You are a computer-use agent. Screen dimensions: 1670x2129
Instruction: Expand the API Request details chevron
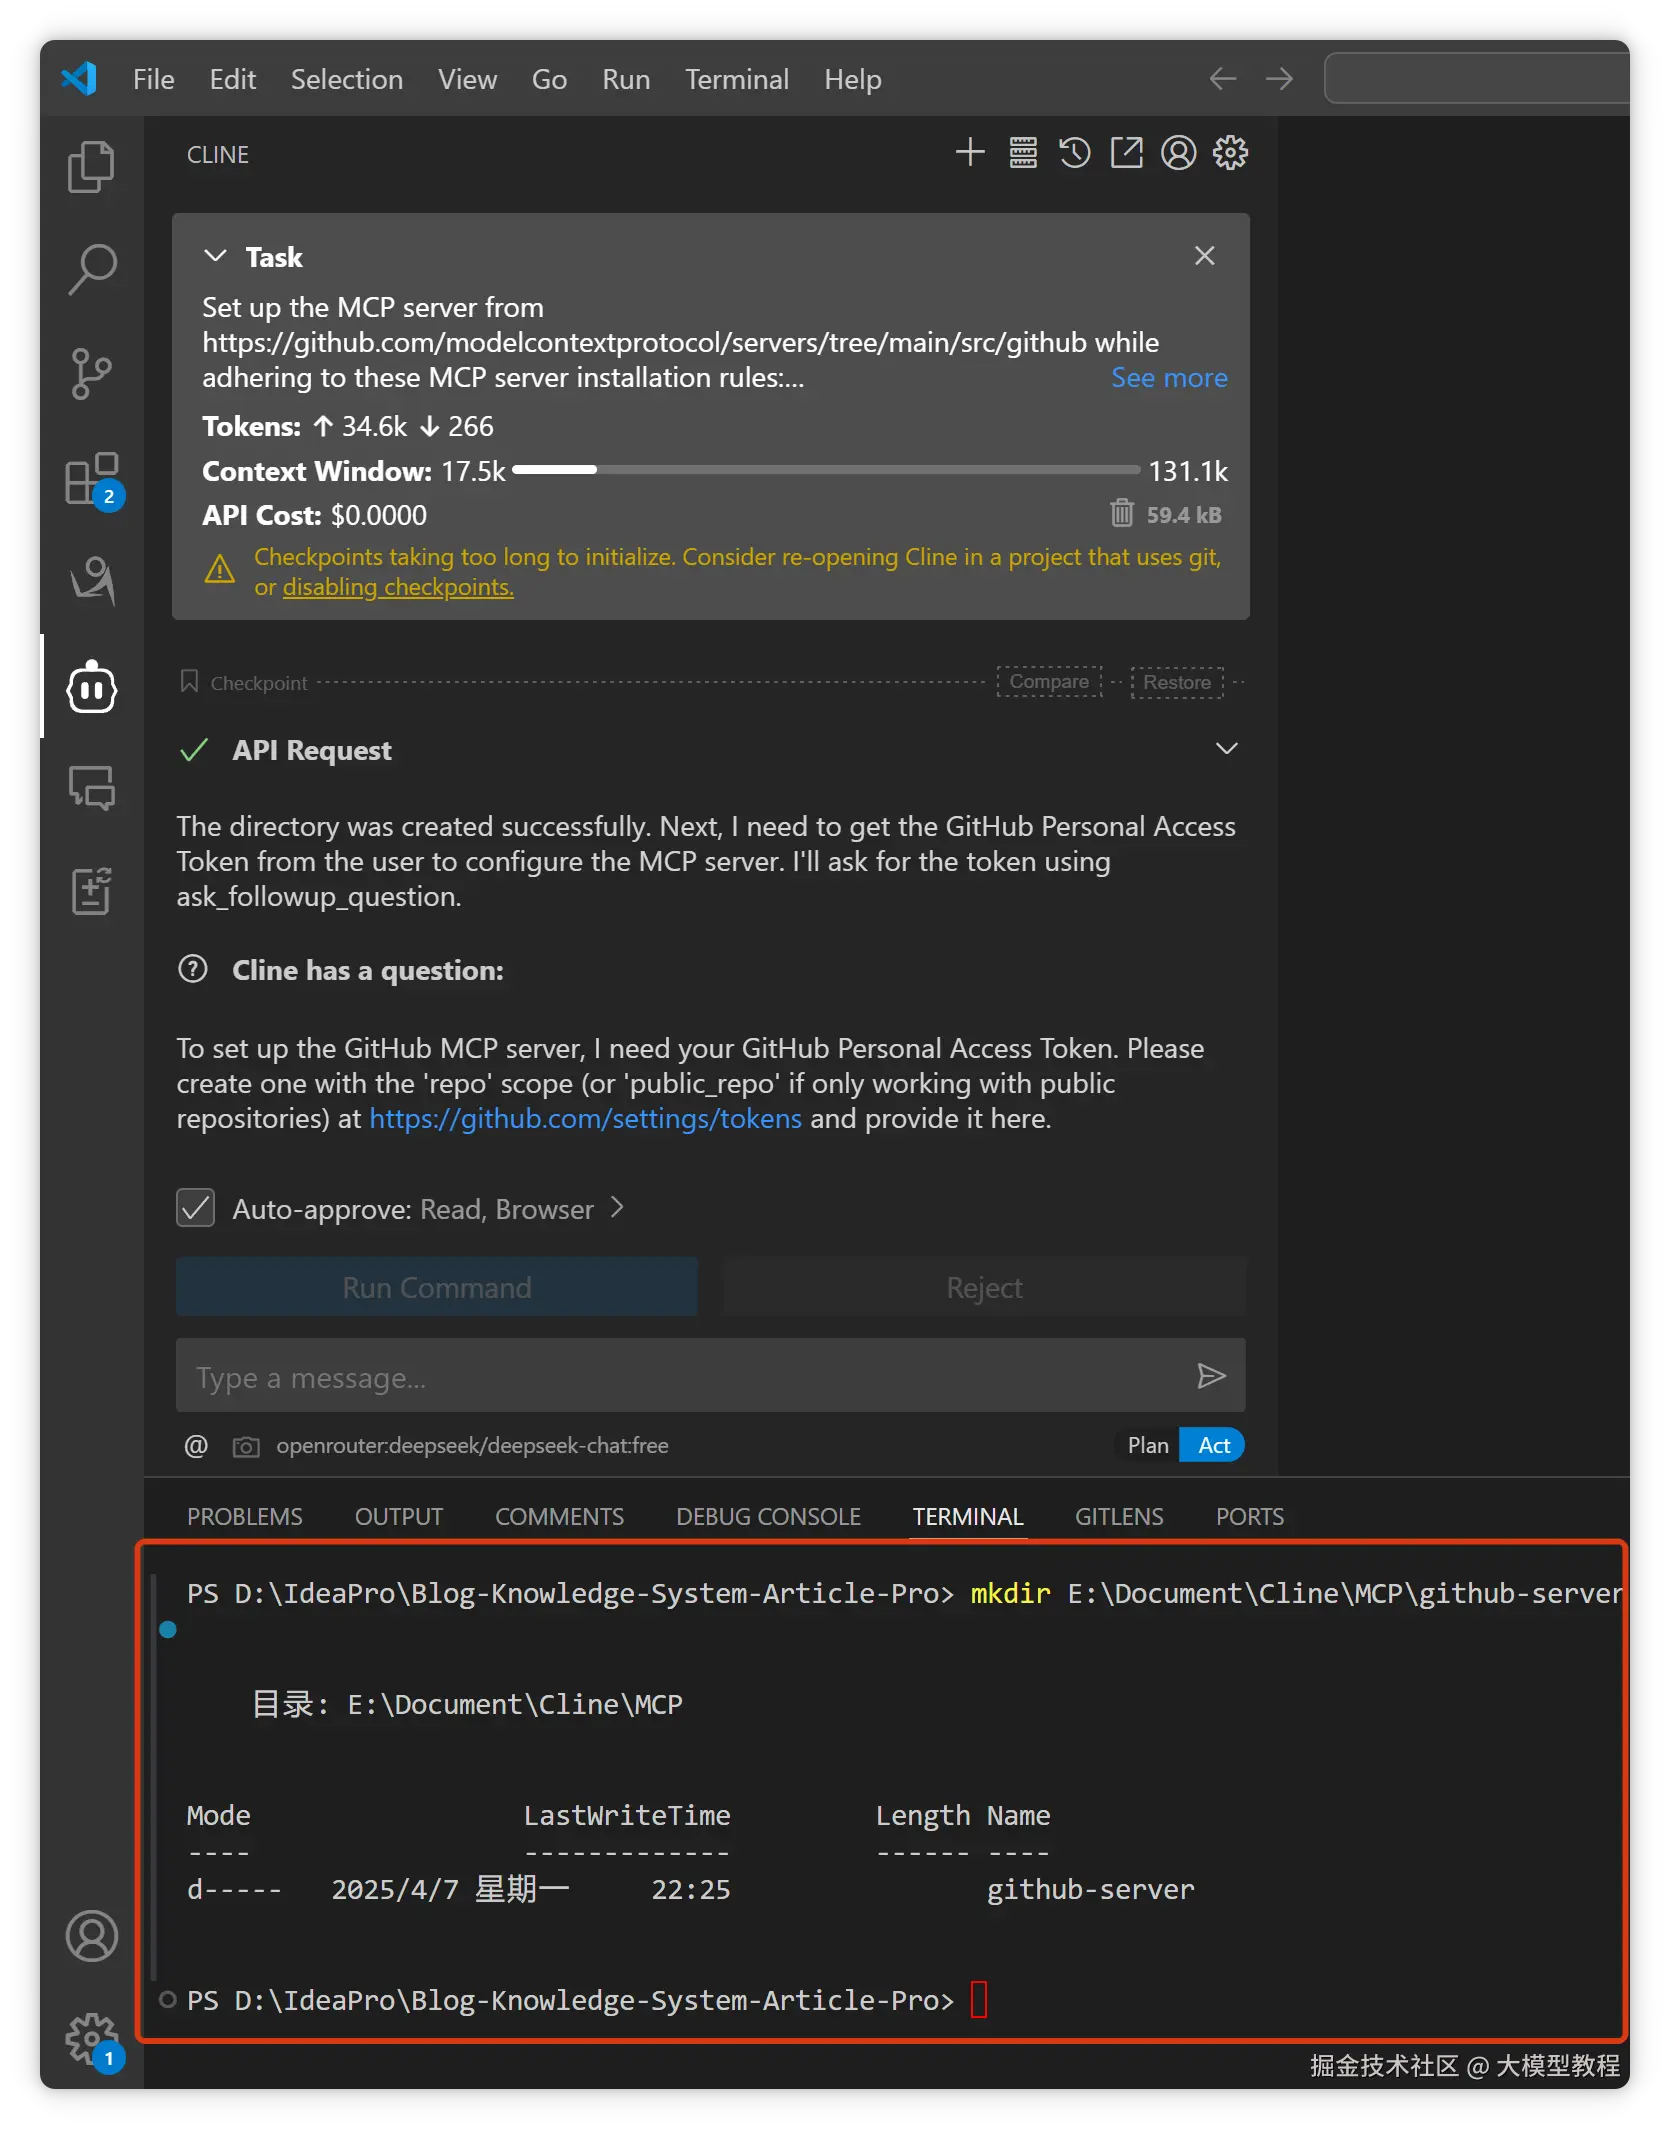1226,749
